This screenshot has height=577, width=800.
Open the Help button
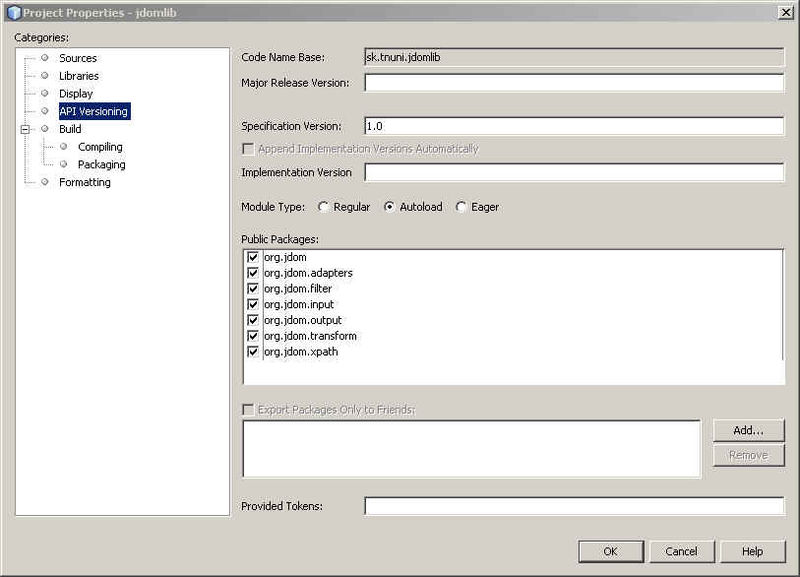click(x=752, y=551)
